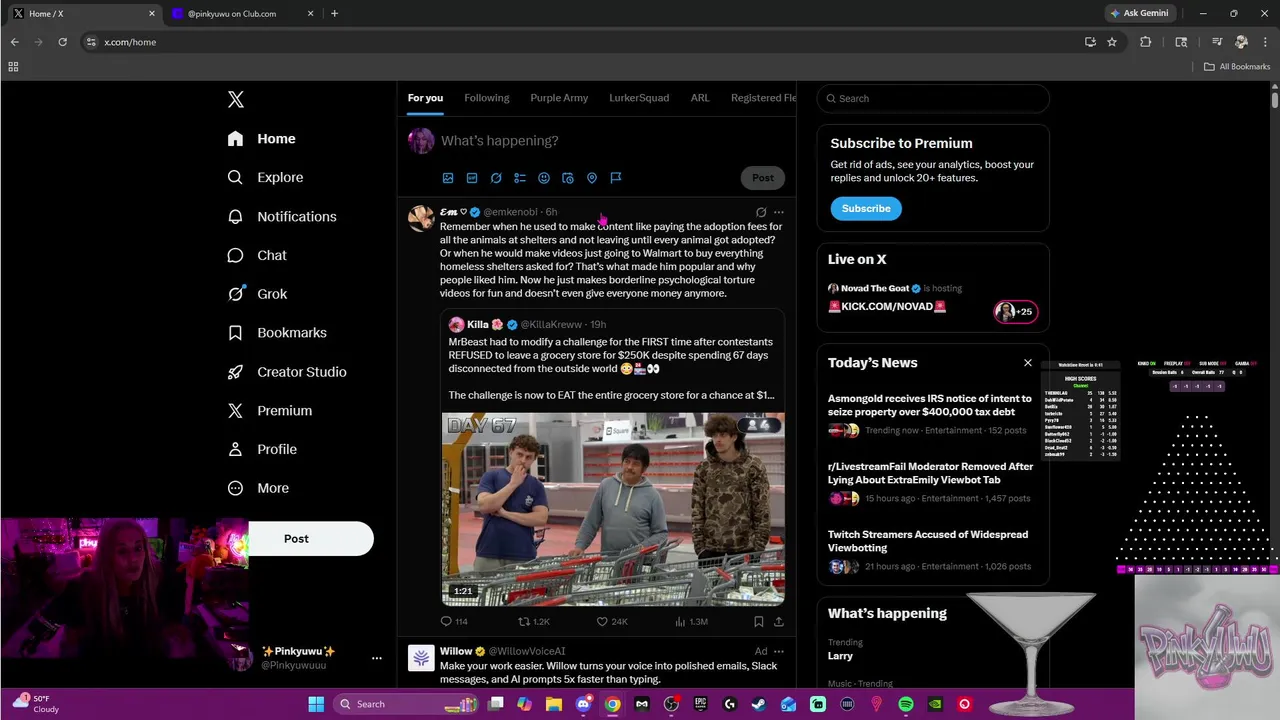Click the X logo in the sidebar

click(x=236, y=99)
